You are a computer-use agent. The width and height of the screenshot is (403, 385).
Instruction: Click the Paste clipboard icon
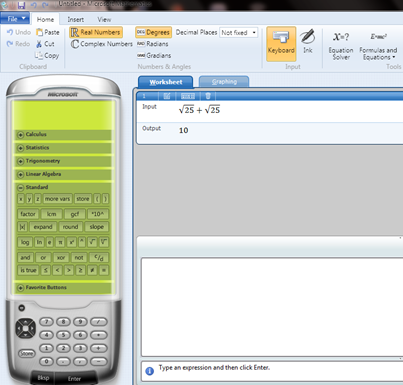point(40,32)
